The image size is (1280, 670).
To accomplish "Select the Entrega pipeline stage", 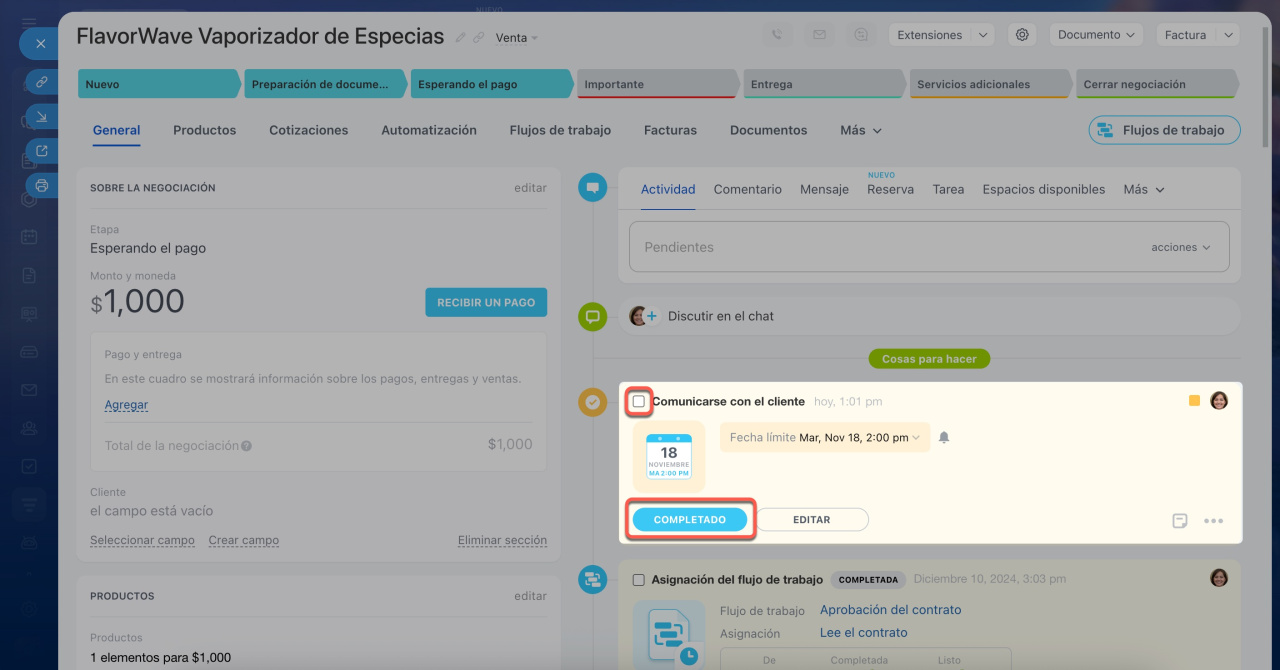I will pos(823,85).
